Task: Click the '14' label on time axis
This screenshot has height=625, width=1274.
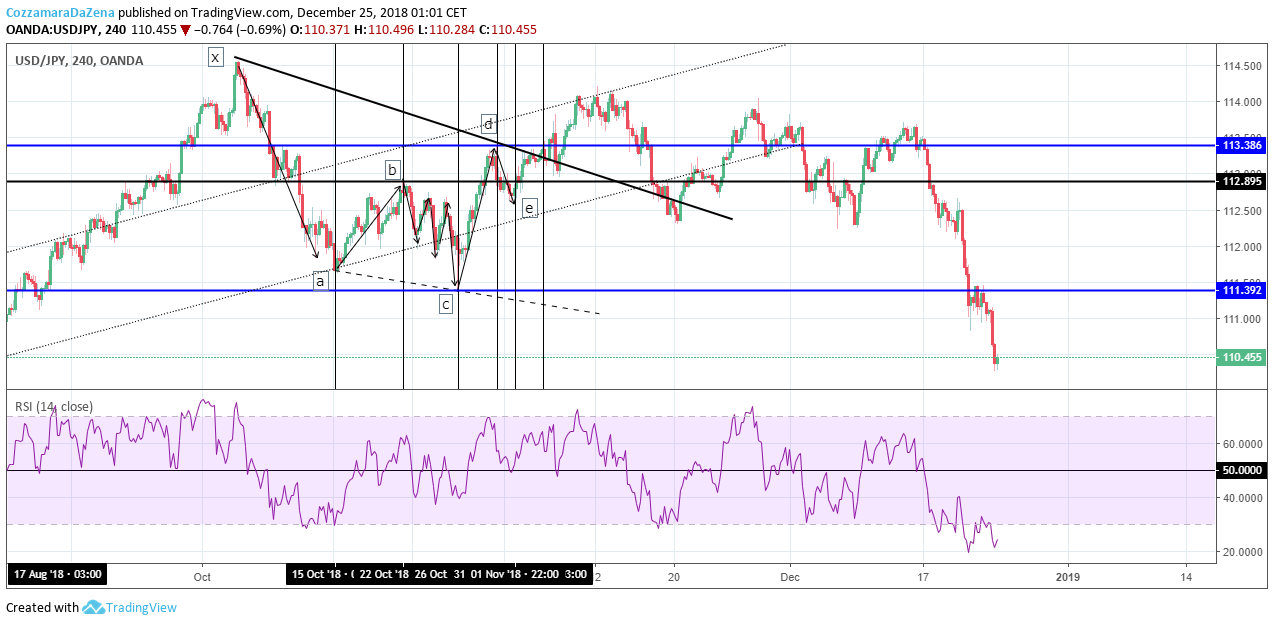Action: [1186, 576]
